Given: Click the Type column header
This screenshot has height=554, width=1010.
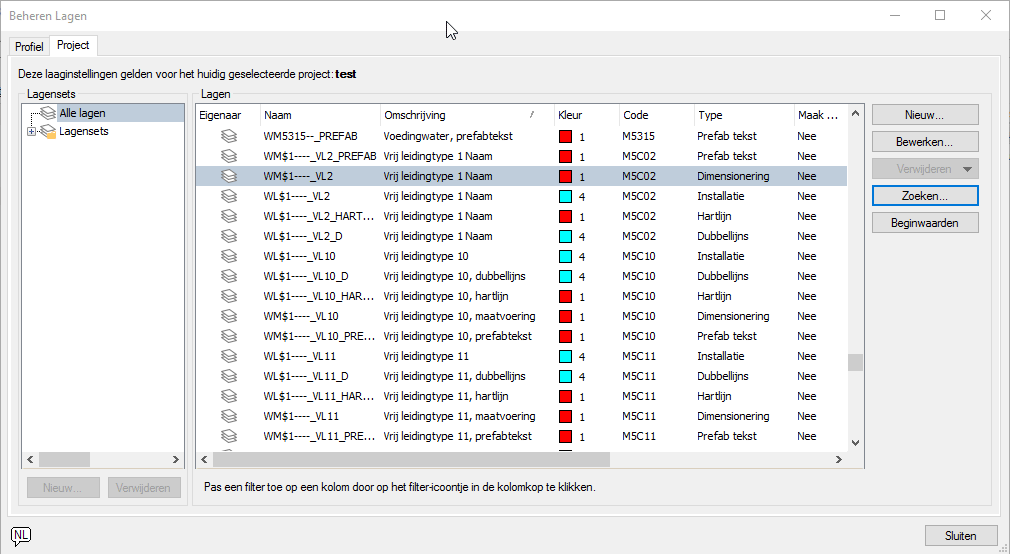Looking at the screenshot, I should point(744,115).
